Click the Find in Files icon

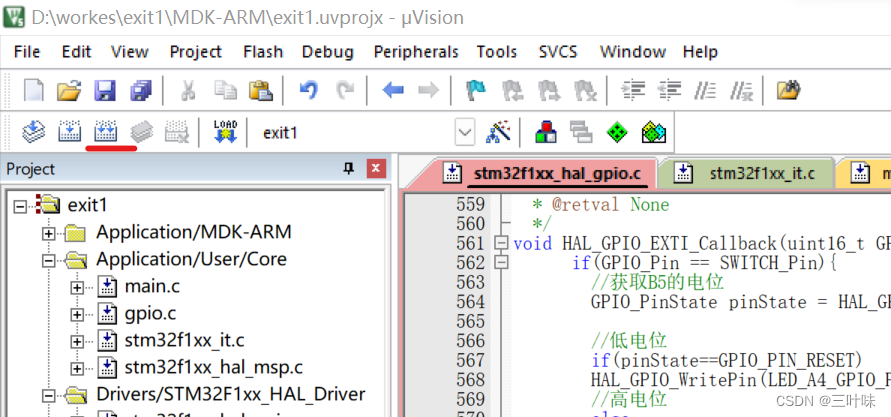pyautogui.click(x=789, y=90)
